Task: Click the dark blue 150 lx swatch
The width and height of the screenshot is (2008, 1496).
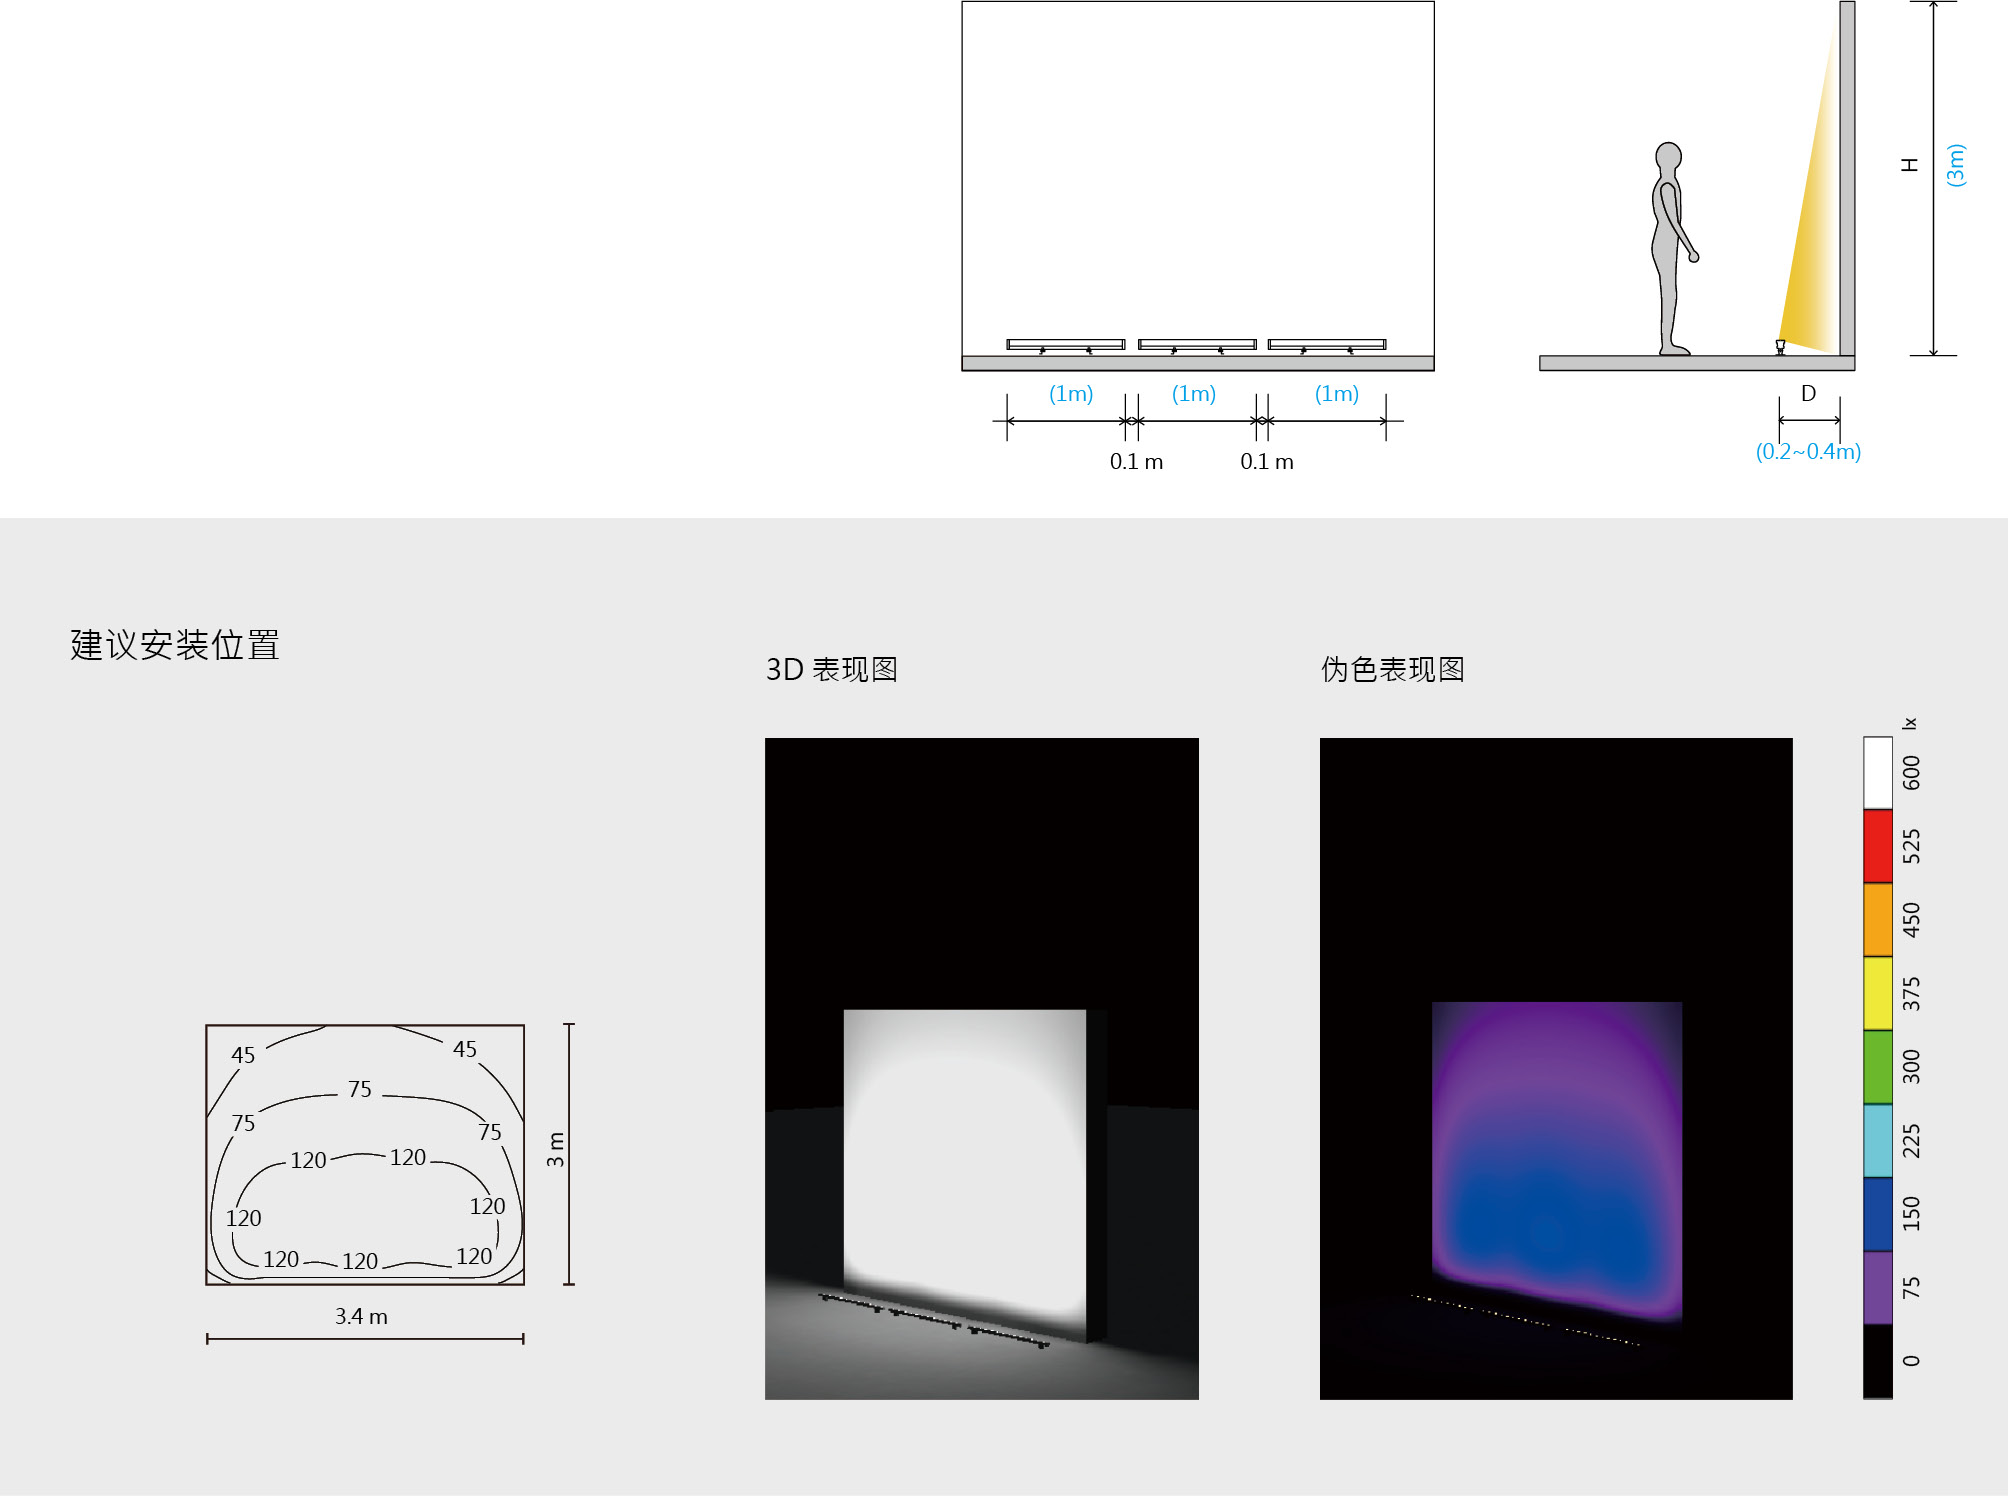Action: [1877, 1214]
